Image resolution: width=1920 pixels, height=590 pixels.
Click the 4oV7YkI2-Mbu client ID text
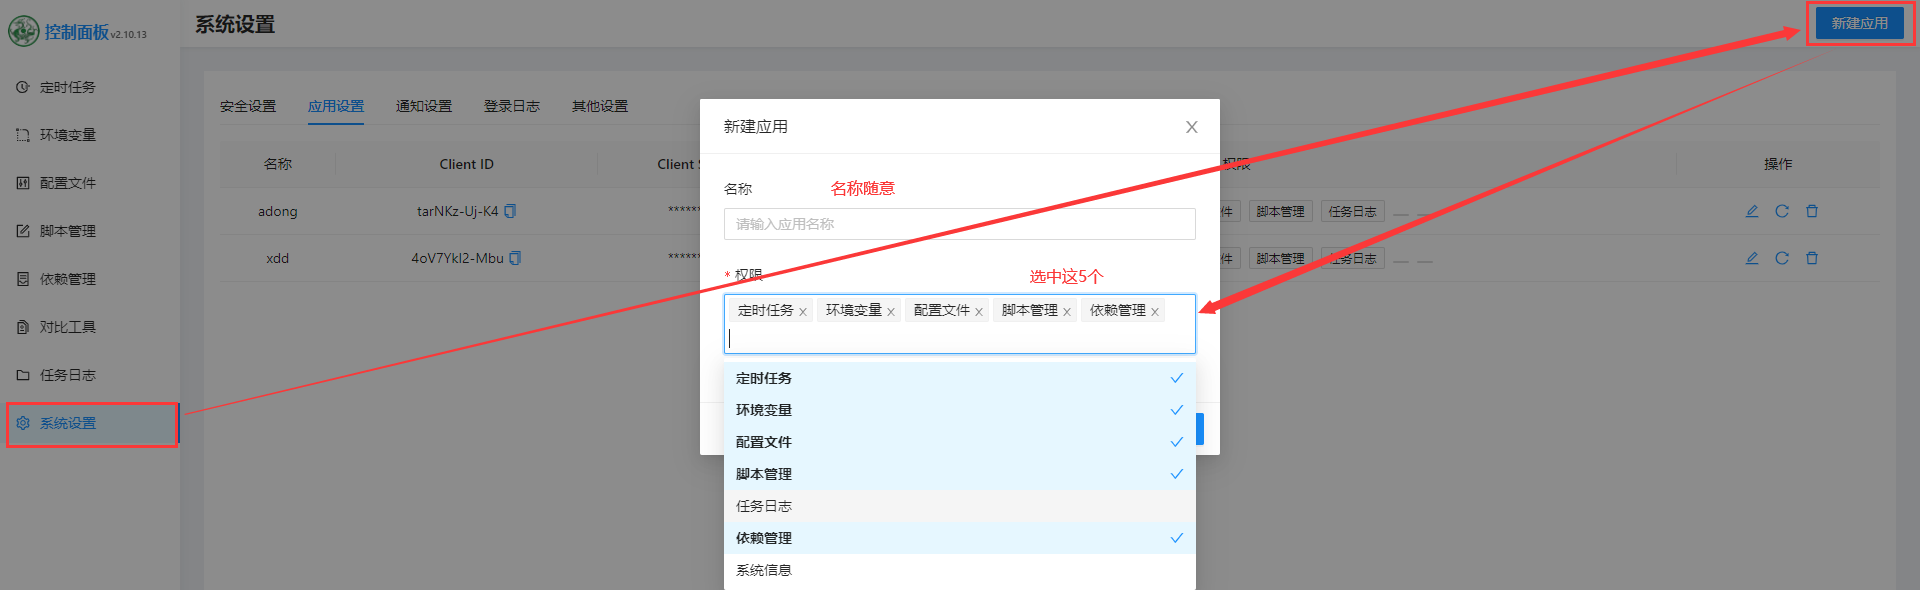[x=457, y=258]
